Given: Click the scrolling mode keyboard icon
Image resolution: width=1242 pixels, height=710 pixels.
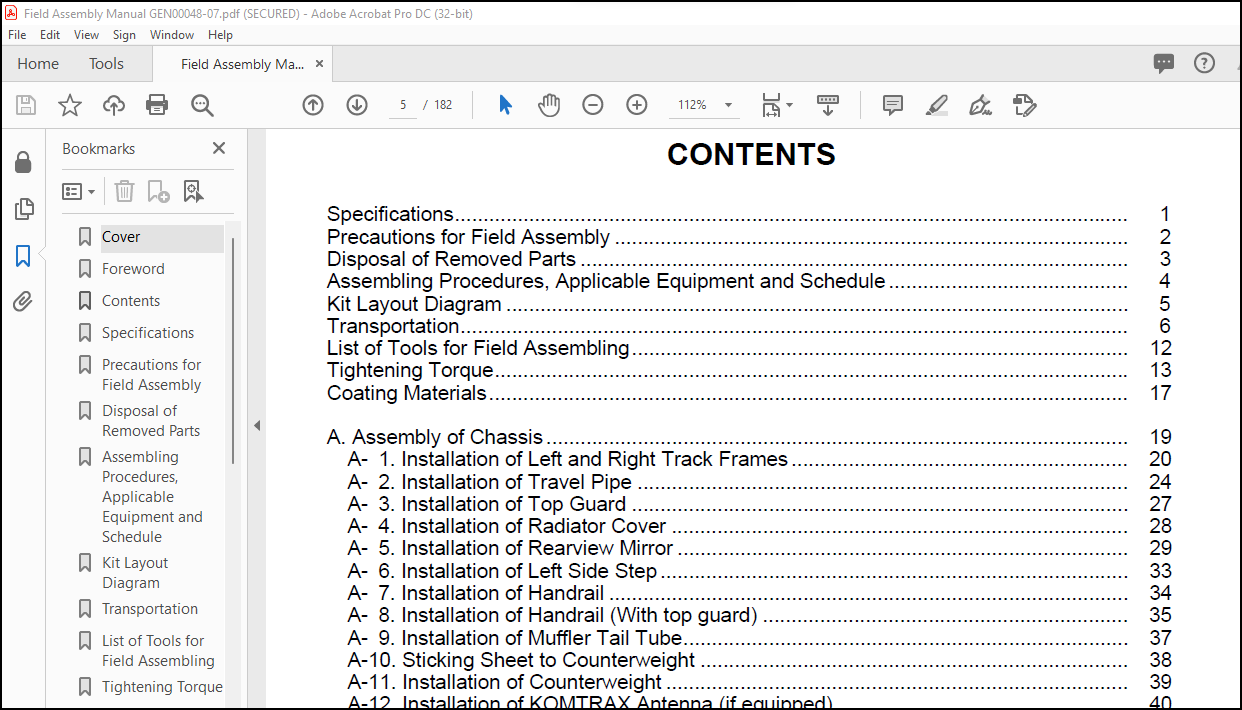Looking at the screenshot, I should [x=828, y=105].
